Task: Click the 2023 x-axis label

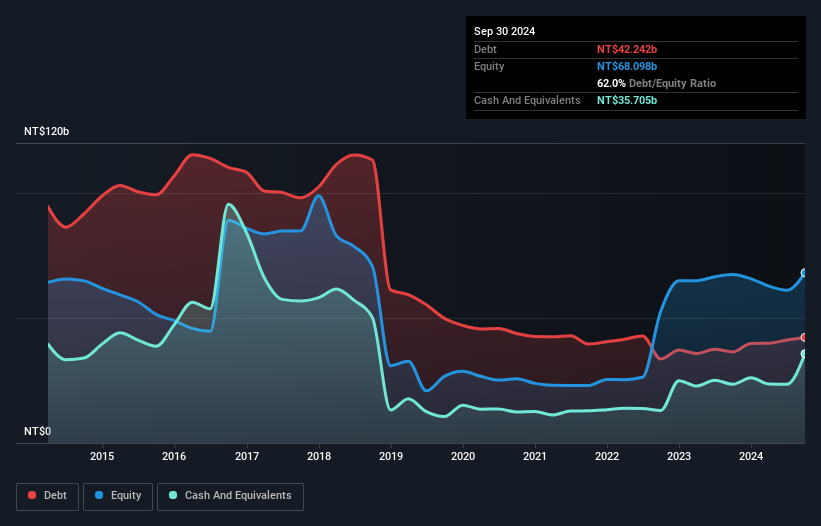Action: click(679, 456)
